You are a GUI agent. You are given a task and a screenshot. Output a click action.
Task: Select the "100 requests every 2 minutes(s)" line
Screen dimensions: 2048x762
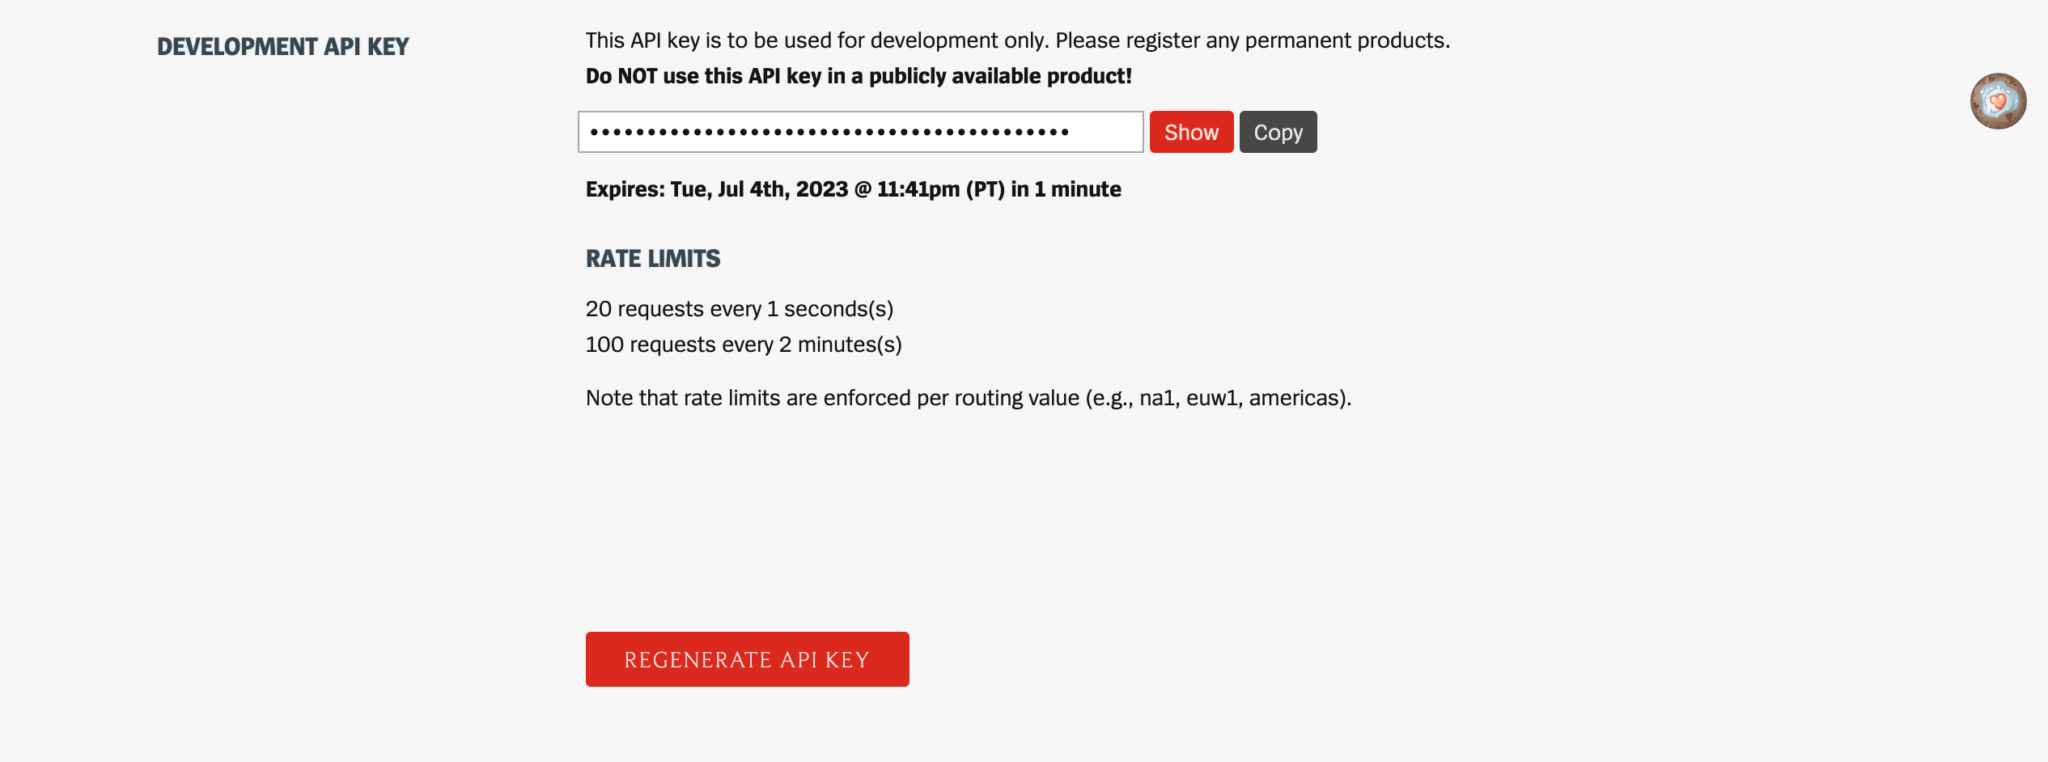click(x=743, y=345)
